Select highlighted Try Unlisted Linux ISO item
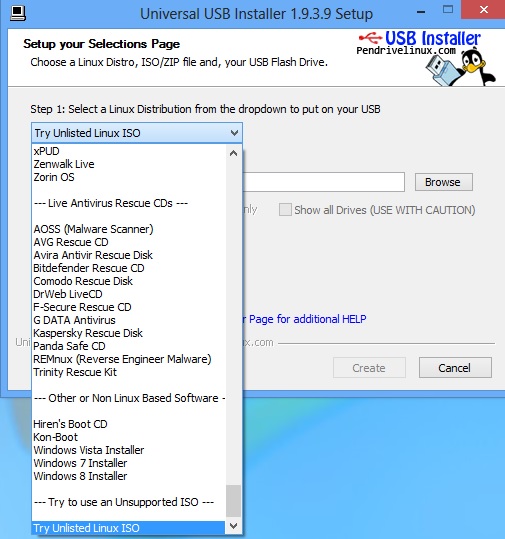The height and width of the screenshot is (539, 505). click(x=129, y=528)
